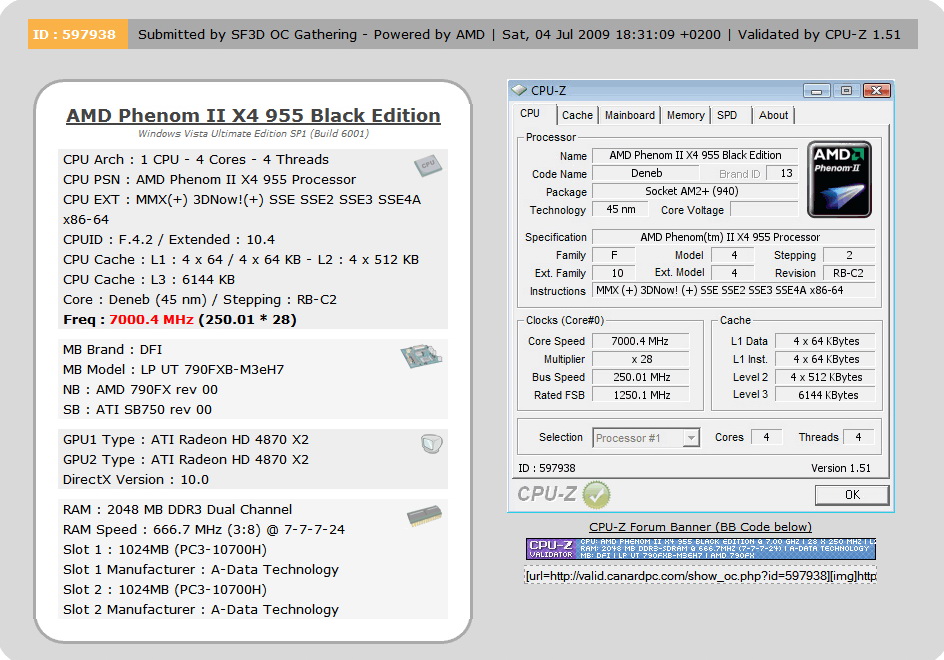The height and width of the screenshot is (660, 944).
Task: Click the Bus Speed value 250.01 MHz
Action: [640, 378]
